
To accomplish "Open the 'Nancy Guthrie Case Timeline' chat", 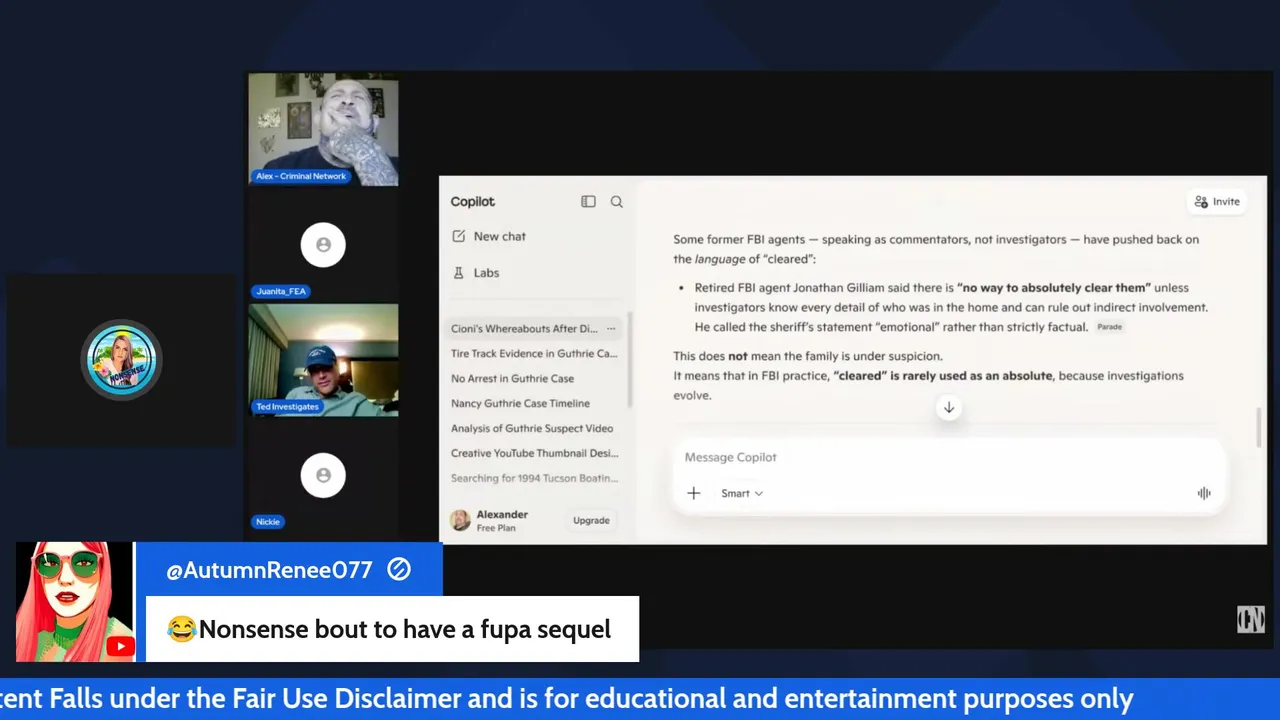I will 520,403.
